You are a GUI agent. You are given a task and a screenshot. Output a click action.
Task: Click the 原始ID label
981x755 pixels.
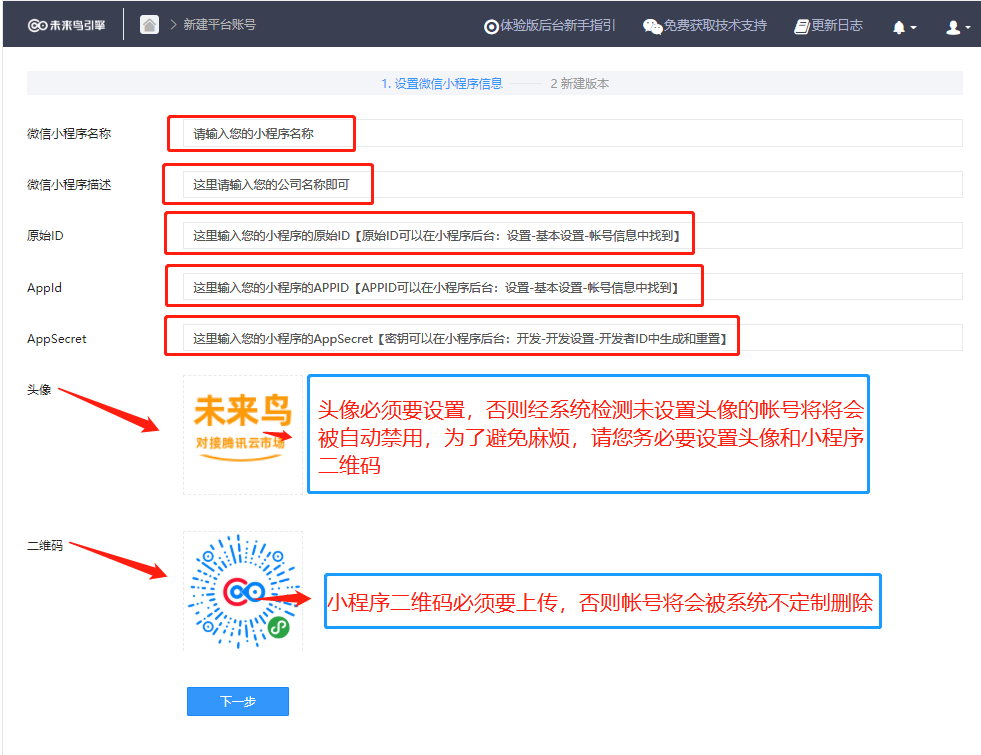tap(45, 236)
